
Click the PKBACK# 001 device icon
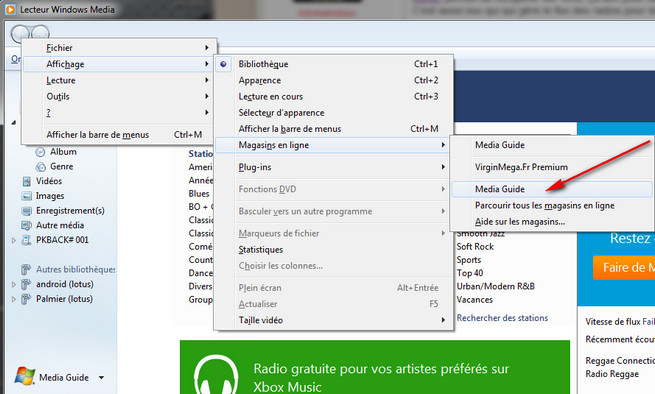click(x=26, y=240)
